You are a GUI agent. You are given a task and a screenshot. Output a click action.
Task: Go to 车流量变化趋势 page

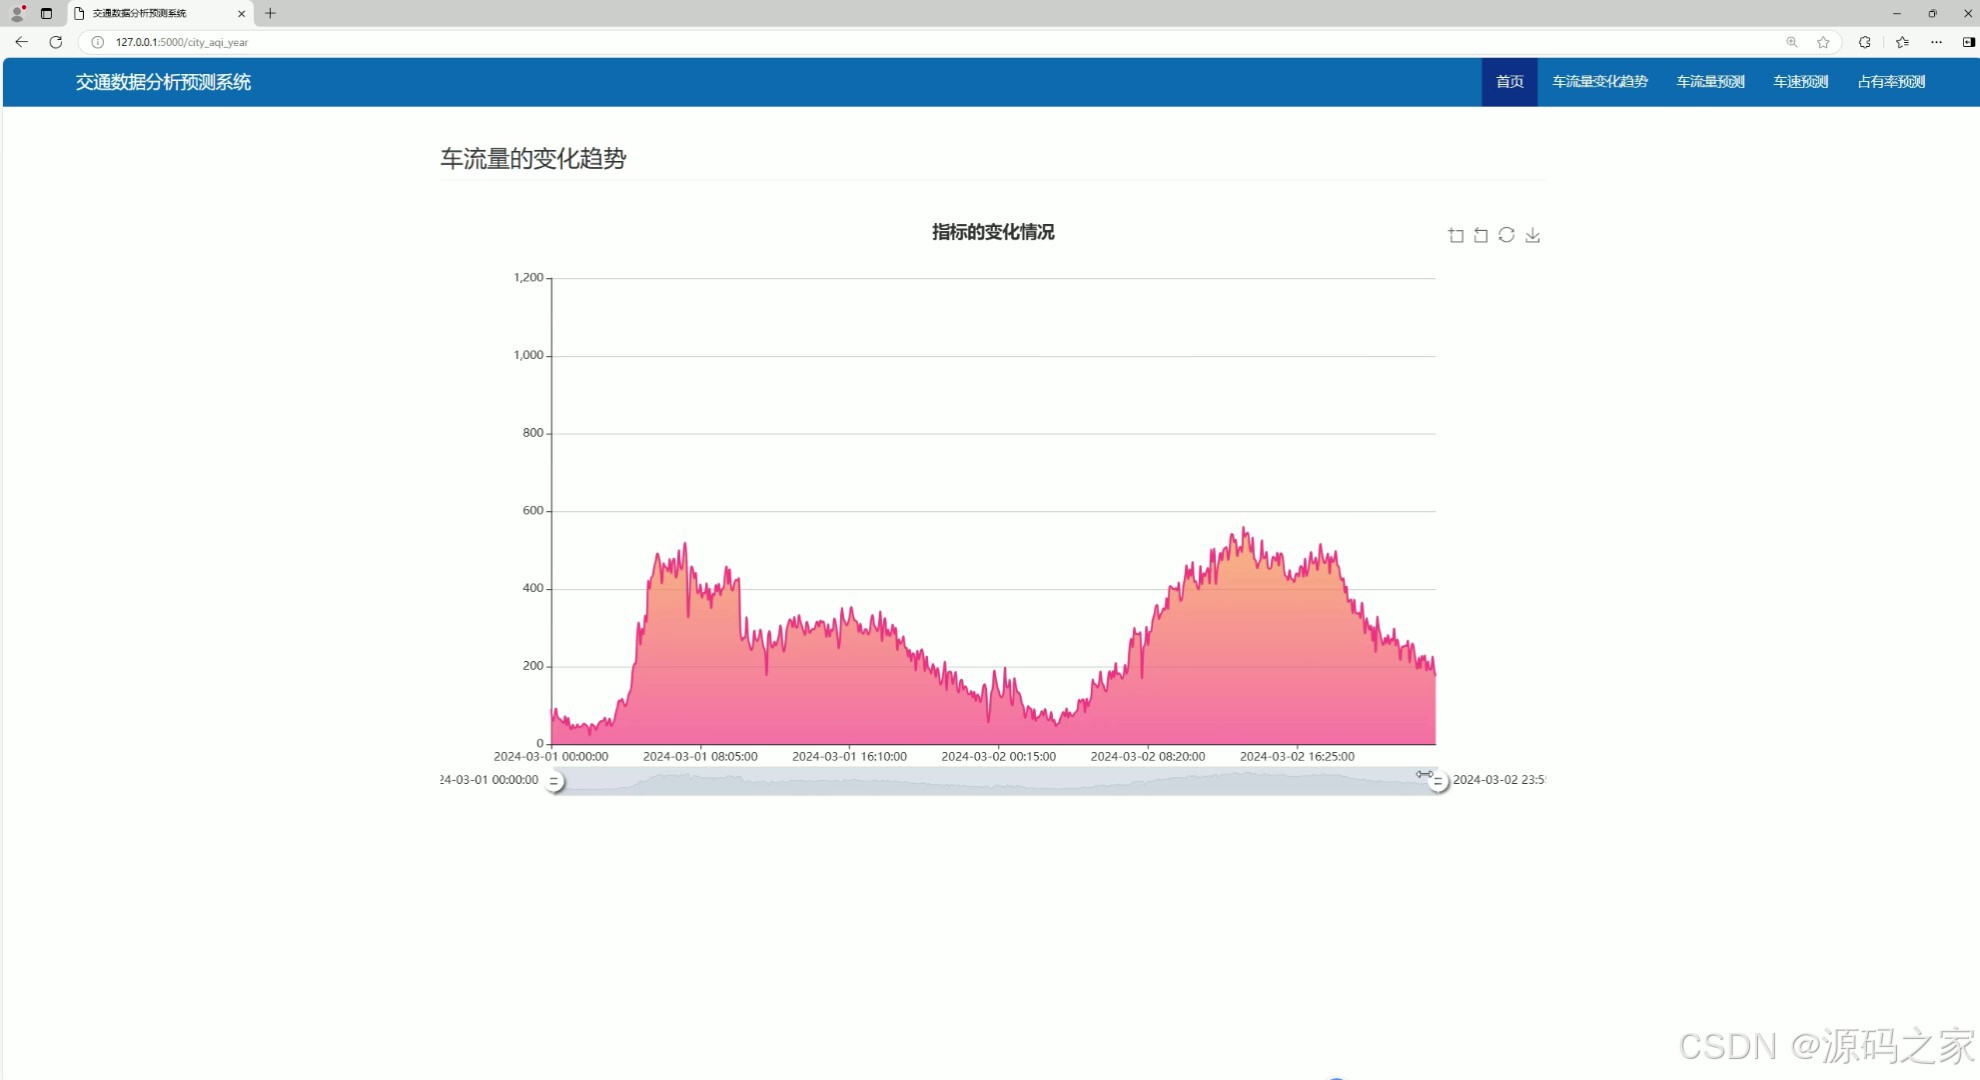(x=1599, y=82)
